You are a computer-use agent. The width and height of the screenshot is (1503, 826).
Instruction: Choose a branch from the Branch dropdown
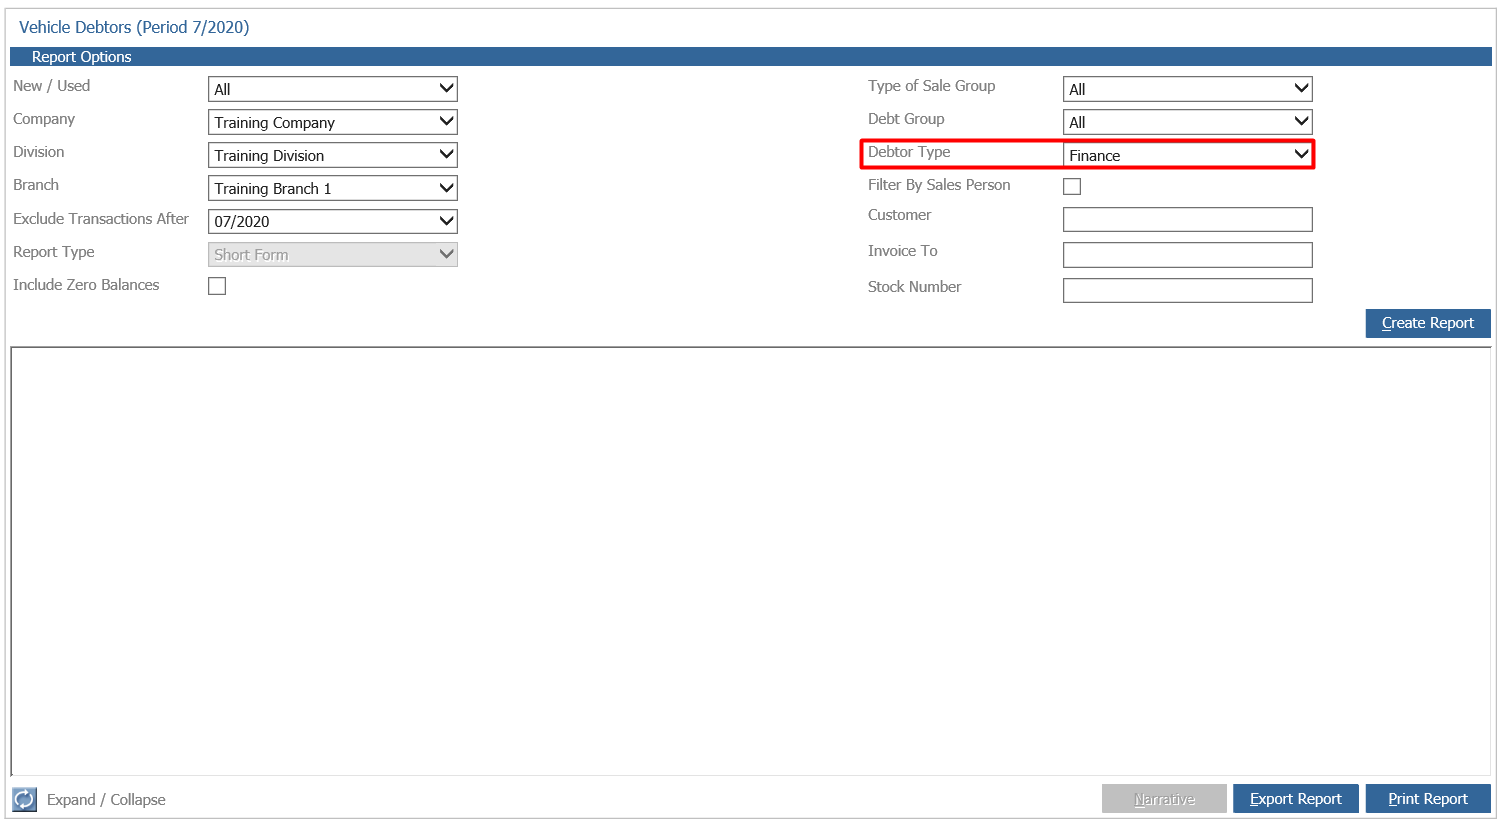coord(333,188)
